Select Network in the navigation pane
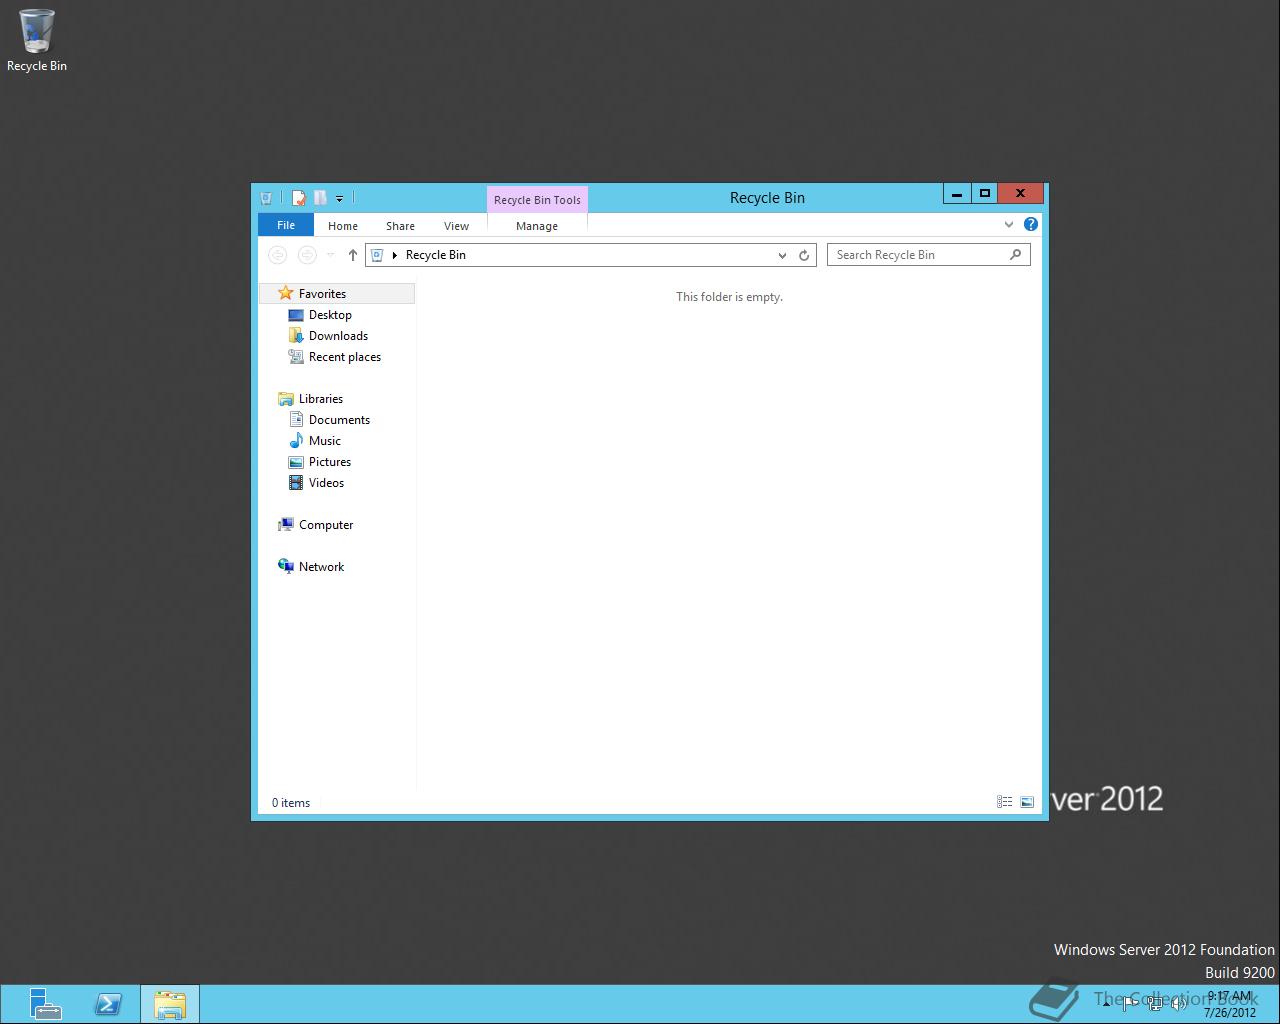The image size is (1280, 1024). [321, 567]
